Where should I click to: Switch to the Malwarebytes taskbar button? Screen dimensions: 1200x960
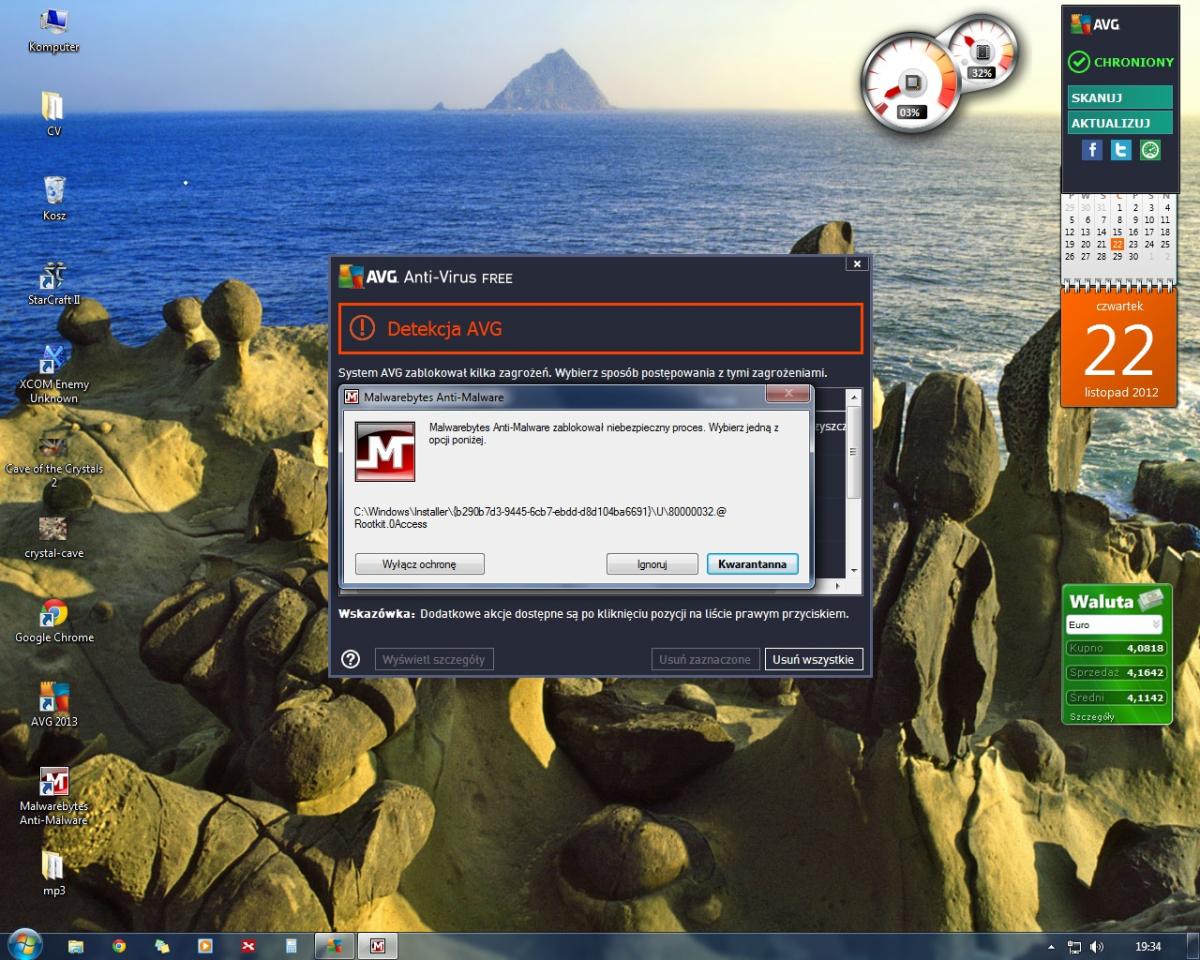pos(379,945)
